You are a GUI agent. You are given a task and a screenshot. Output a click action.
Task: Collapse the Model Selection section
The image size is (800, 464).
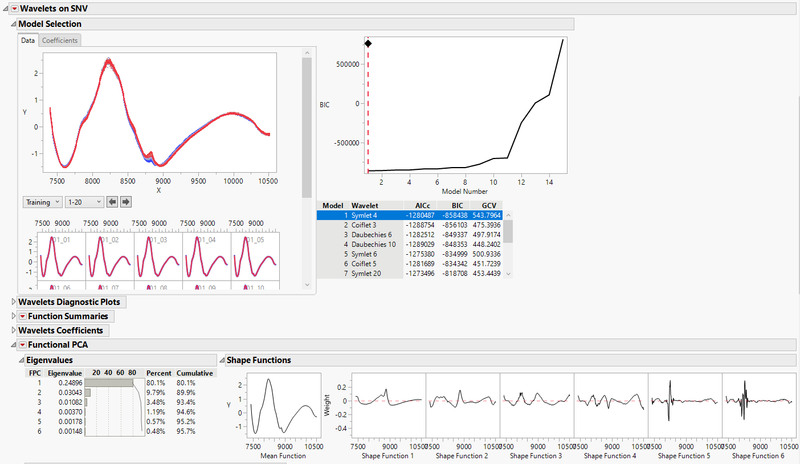pos(13,24)
